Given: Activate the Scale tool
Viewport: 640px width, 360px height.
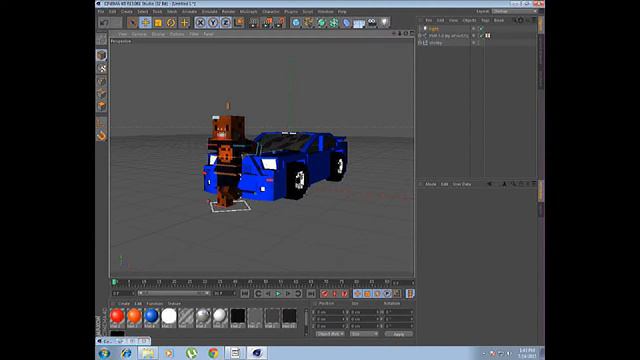Looking at the screenshot, I should coord(158,23).
